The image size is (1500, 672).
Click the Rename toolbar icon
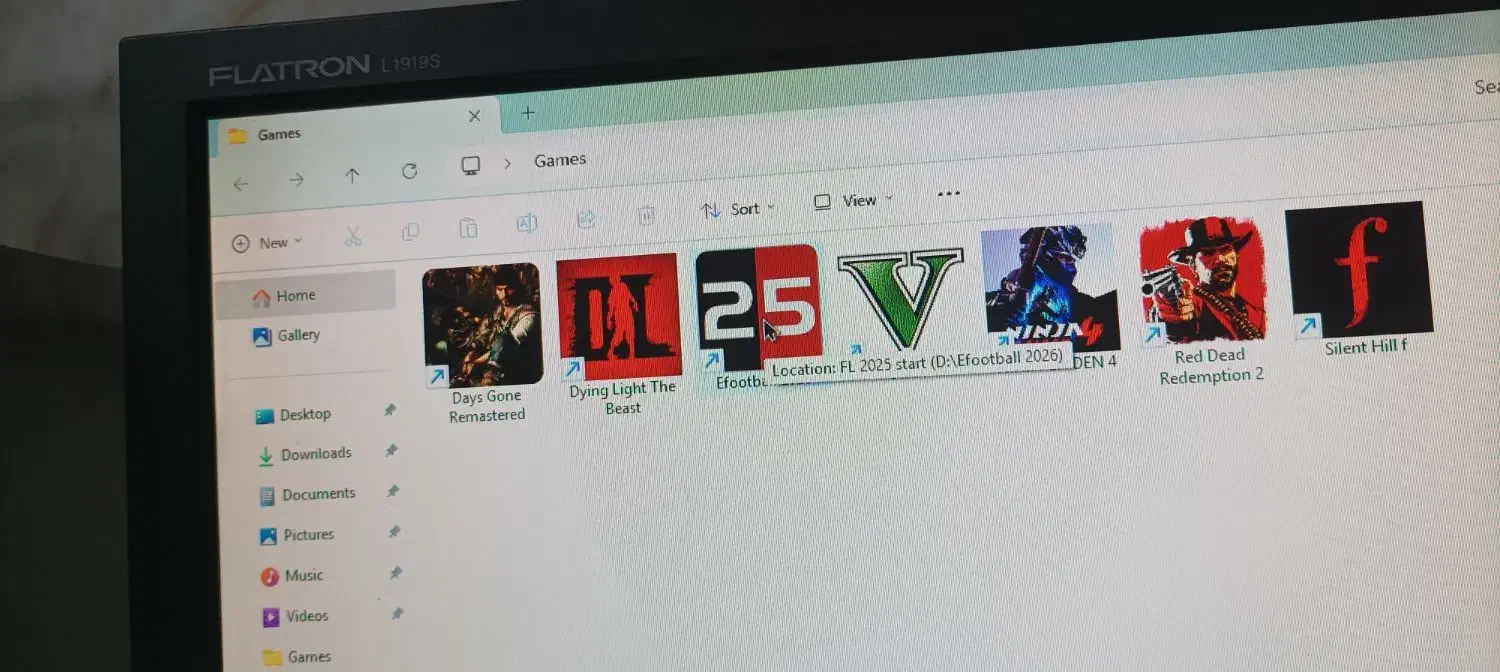point(527,224)
